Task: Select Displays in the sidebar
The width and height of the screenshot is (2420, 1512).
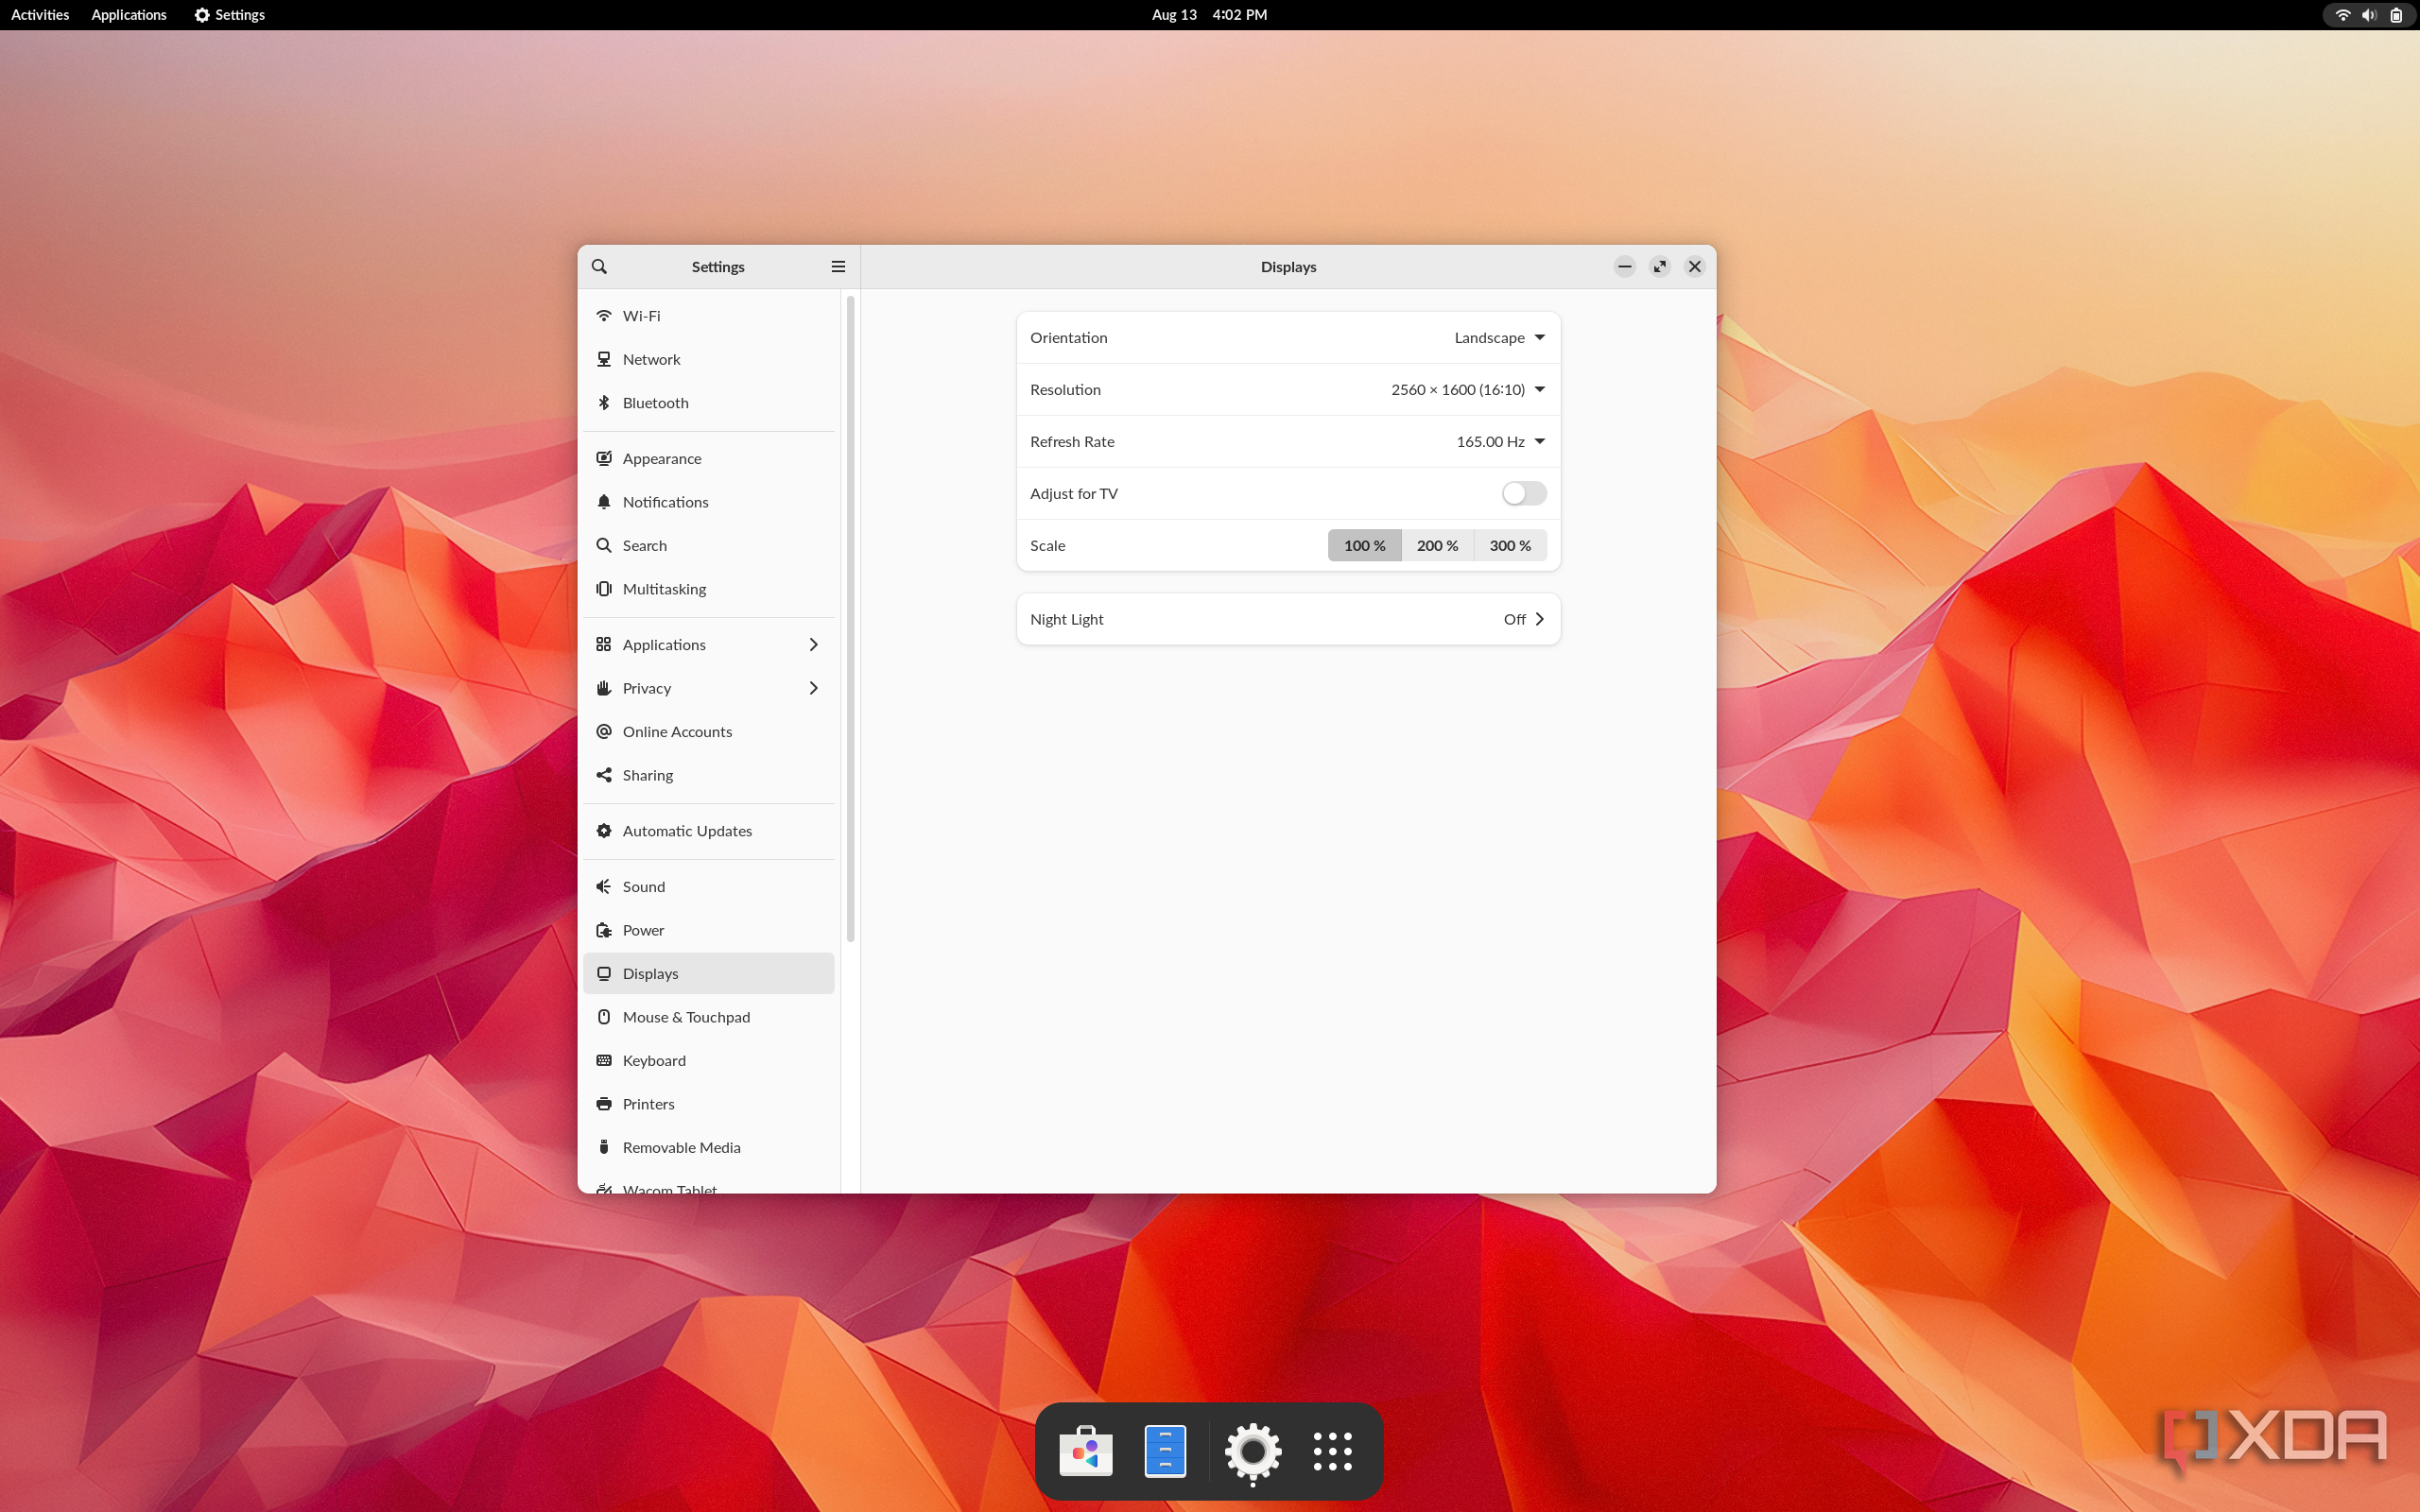Action: pos(708,973)
